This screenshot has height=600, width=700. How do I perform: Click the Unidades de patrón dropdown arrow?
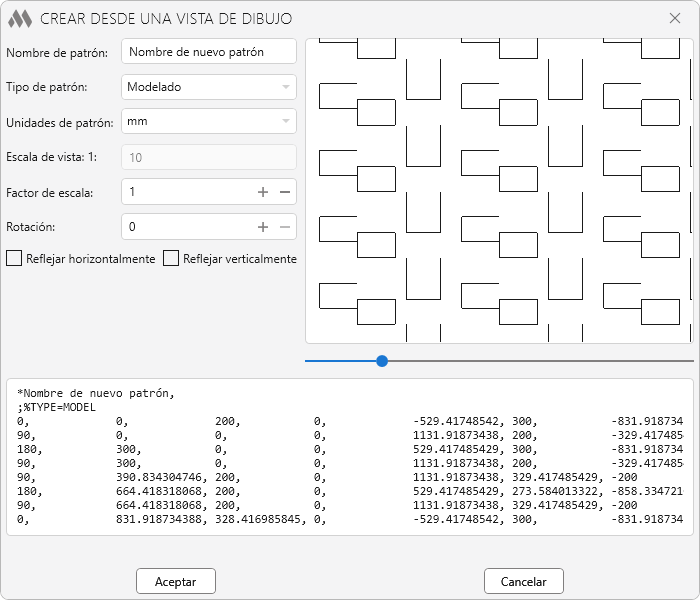[x=287, y=123]
